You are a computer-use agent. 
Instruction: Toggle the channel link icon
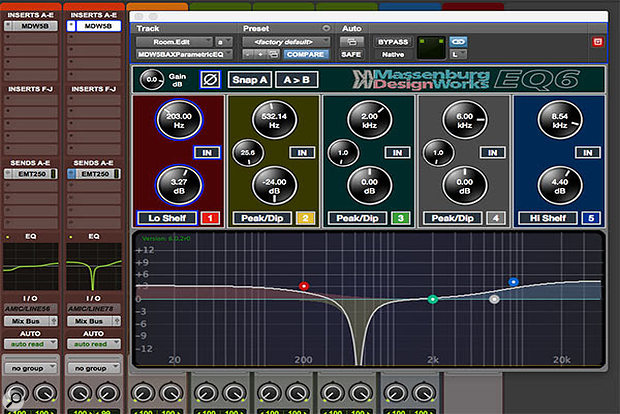458,42
